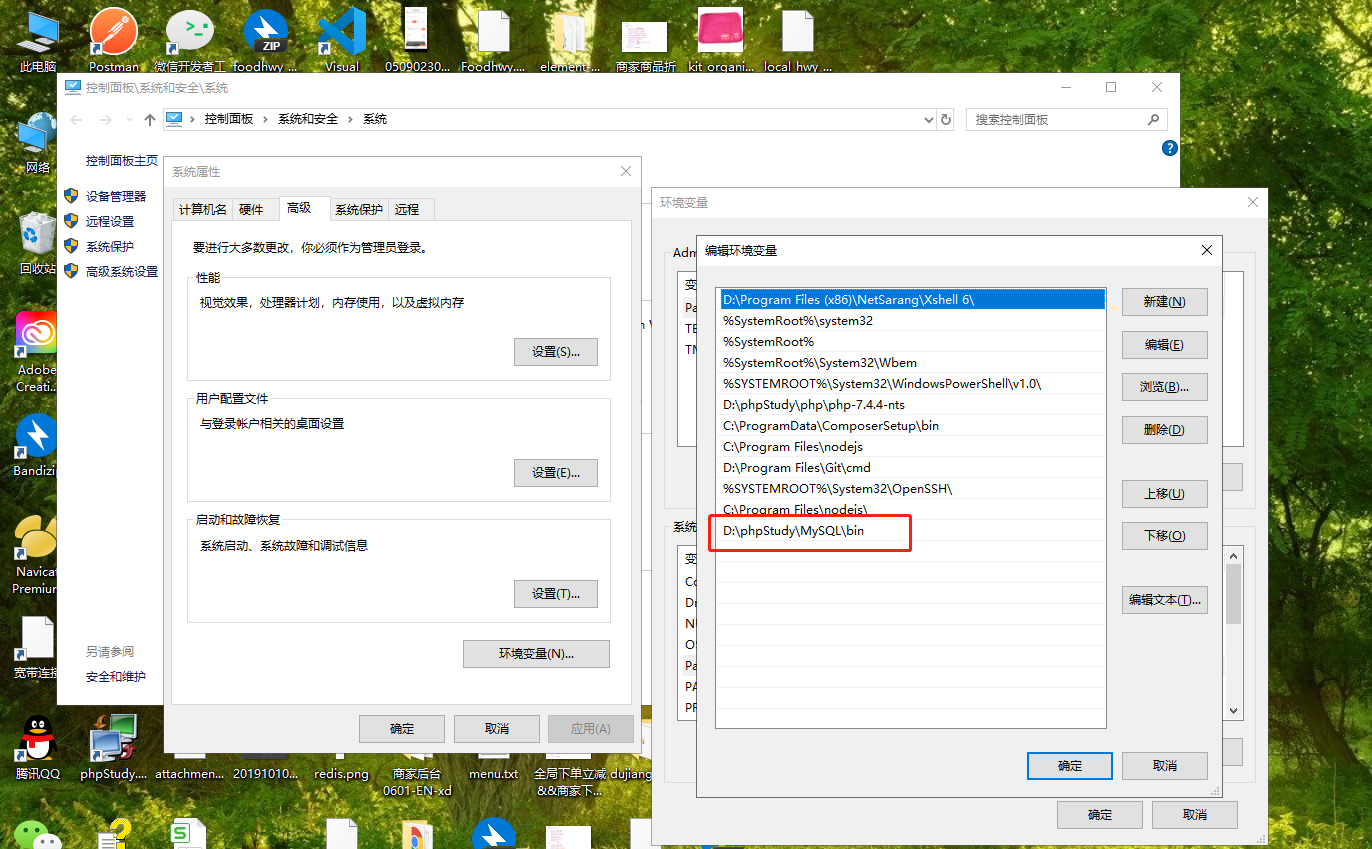Viewport: 1372px width, 849px height.
Task: Switch to the 系统保护 tab
Action: [359, 209]
